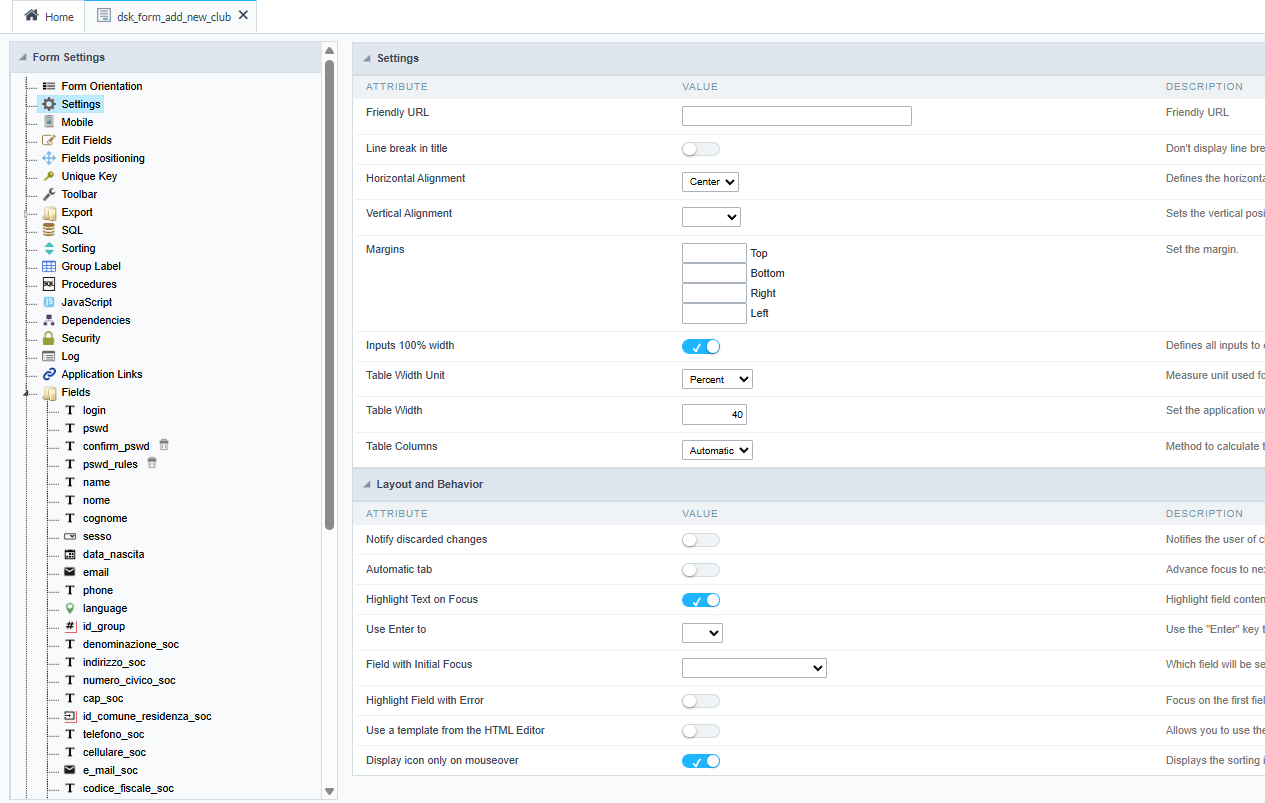This screenshot has width=1265, height=803.
Task: Open the Vertical Alignment dropdown
Action: 711,217
